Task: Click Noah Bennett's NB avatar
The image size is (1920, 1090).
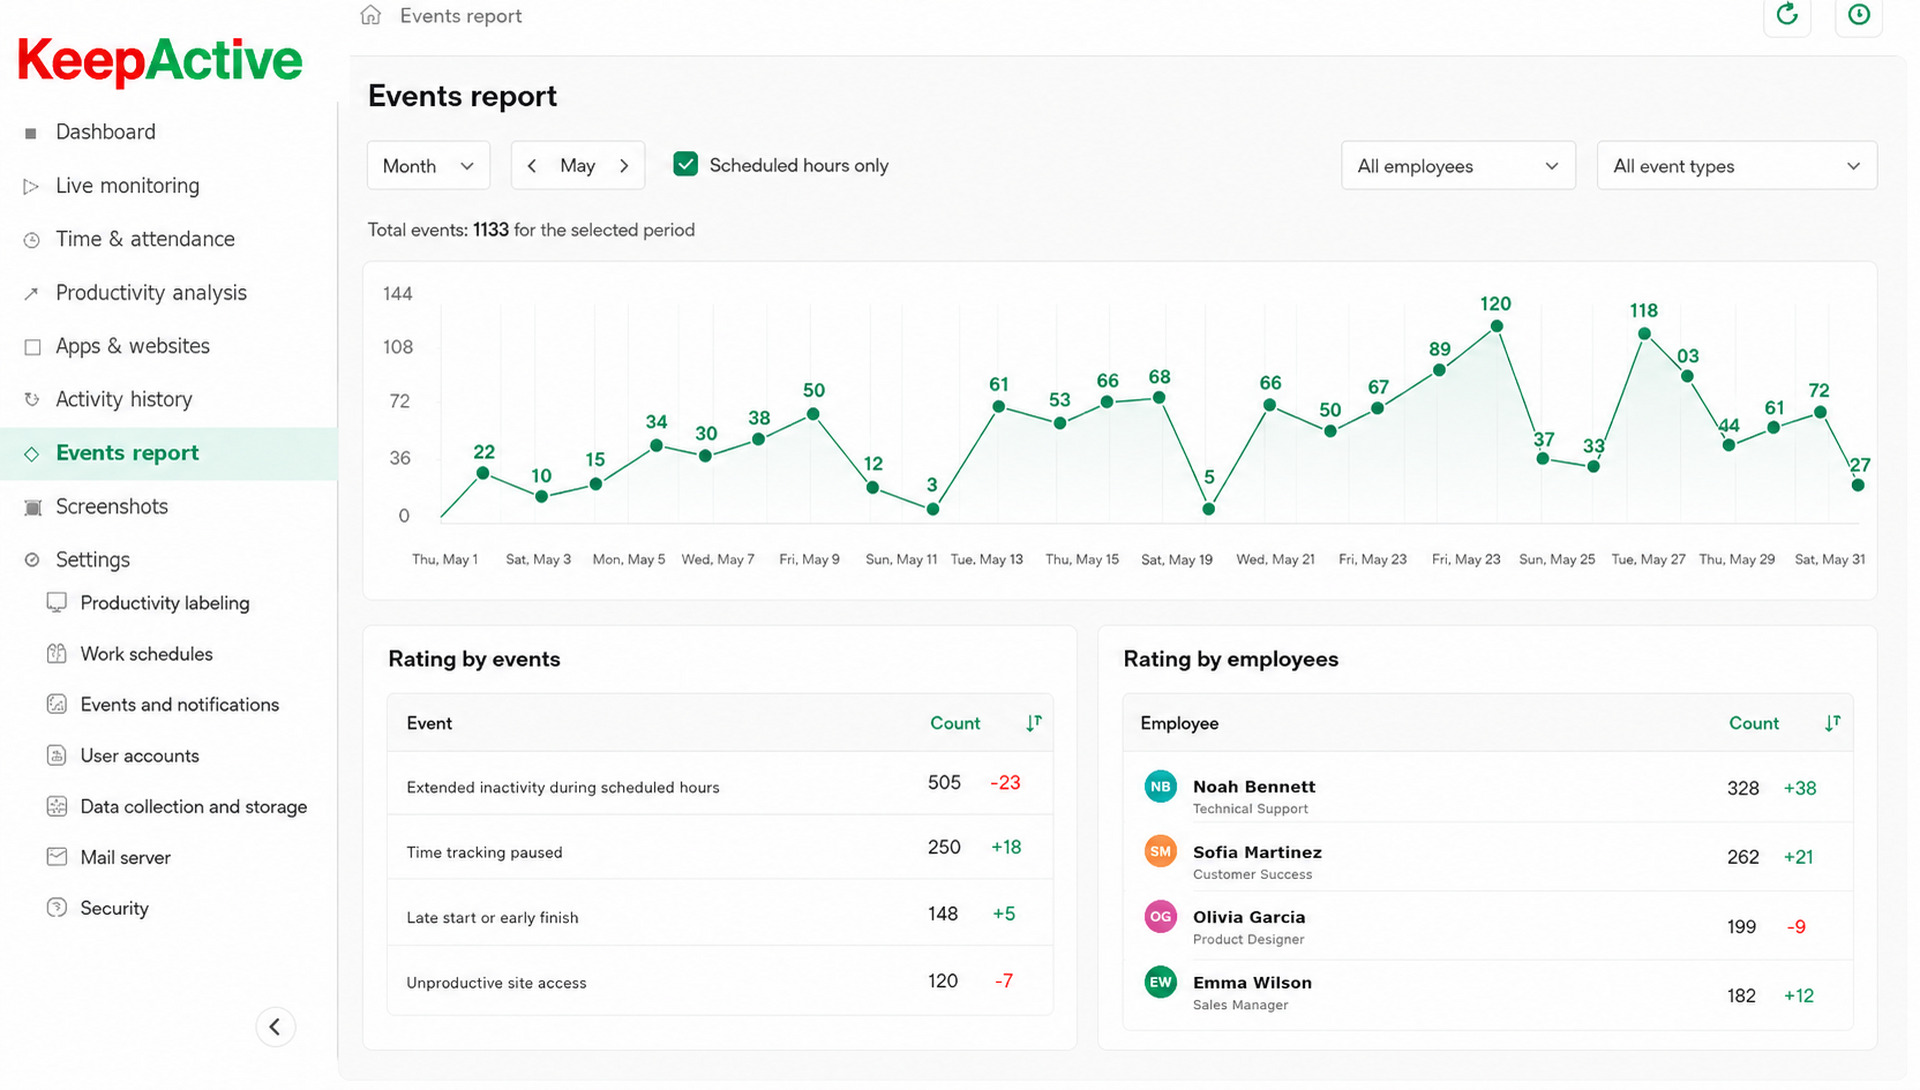Action: (x=1160, y=787)
